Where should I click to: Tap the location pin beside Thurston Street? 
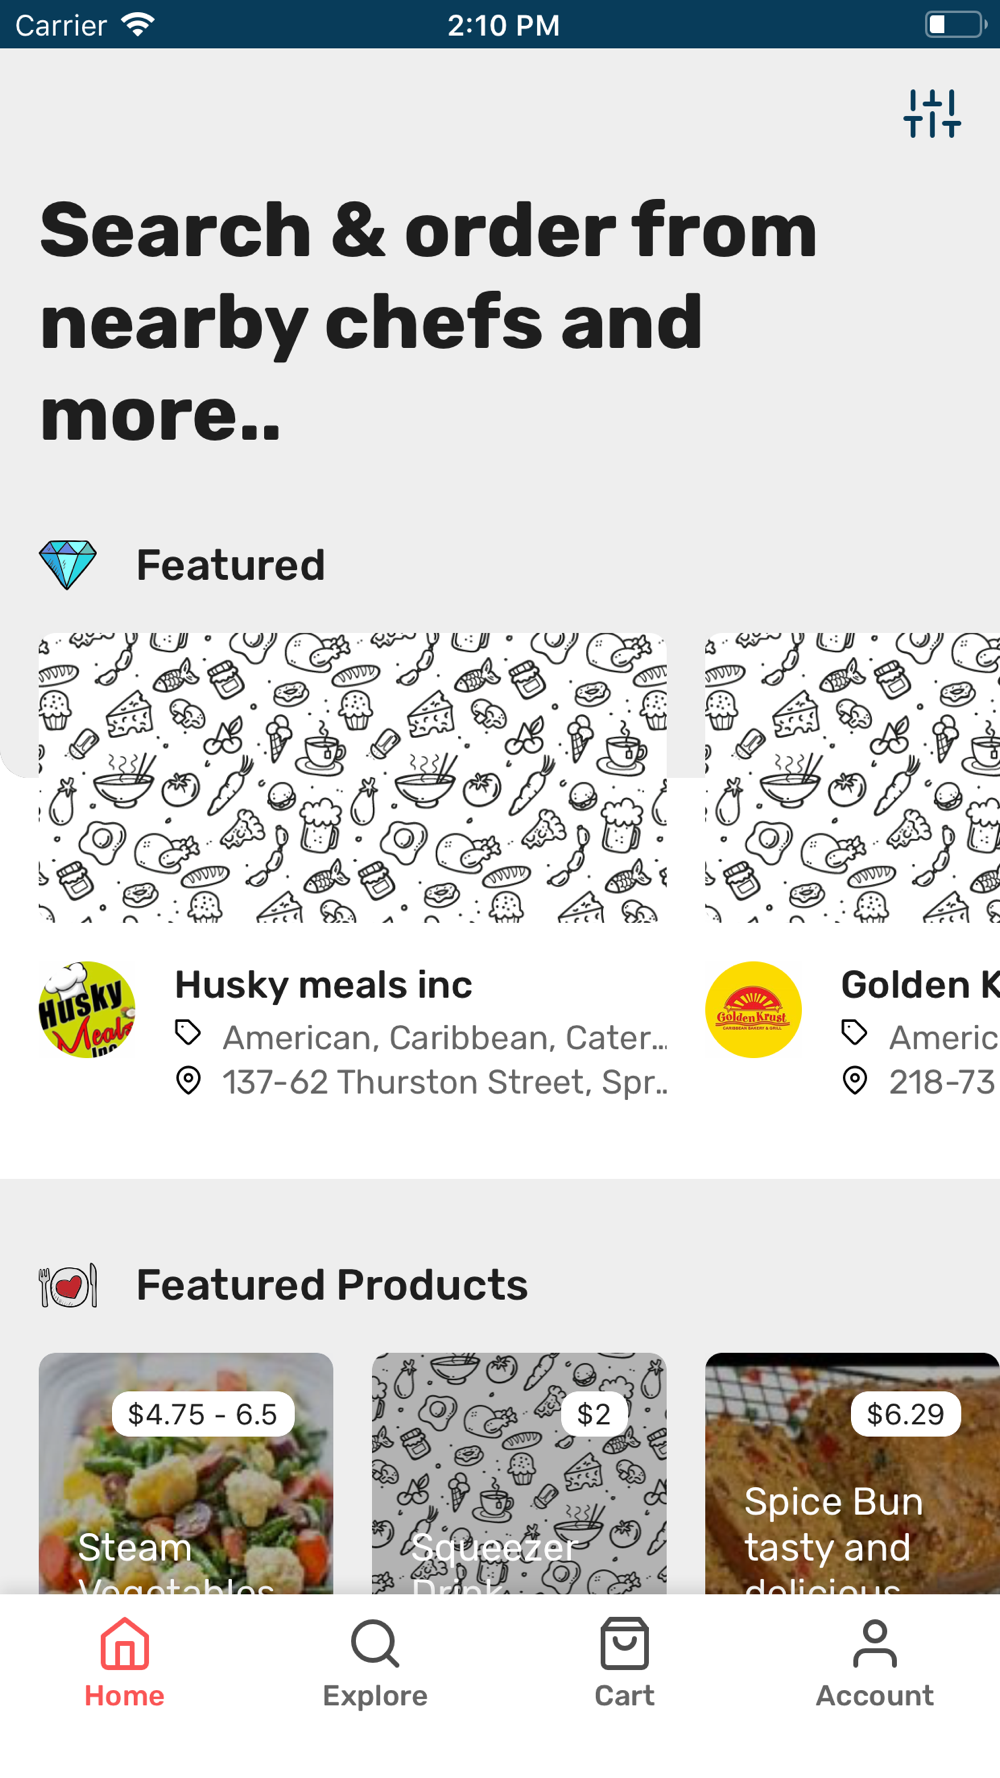point(188,1081)
